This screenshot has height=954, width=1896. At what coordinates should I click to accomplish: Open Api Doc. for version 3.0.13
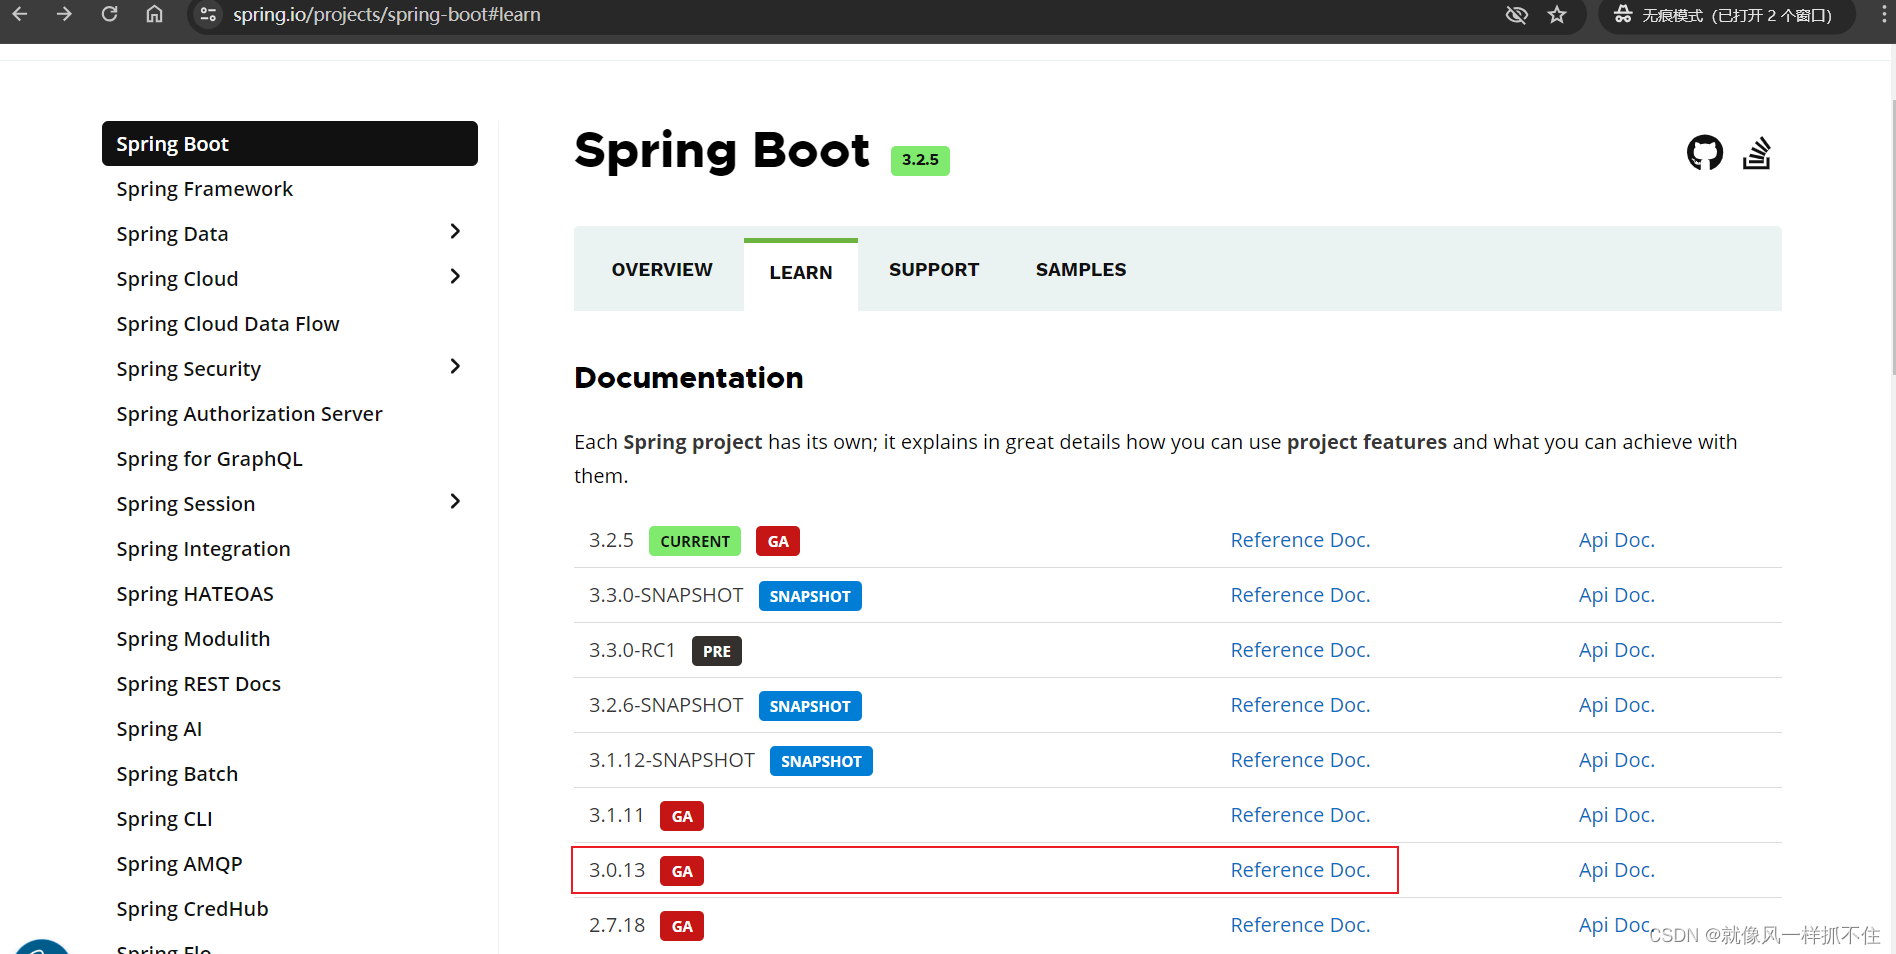coord(1616,870)
